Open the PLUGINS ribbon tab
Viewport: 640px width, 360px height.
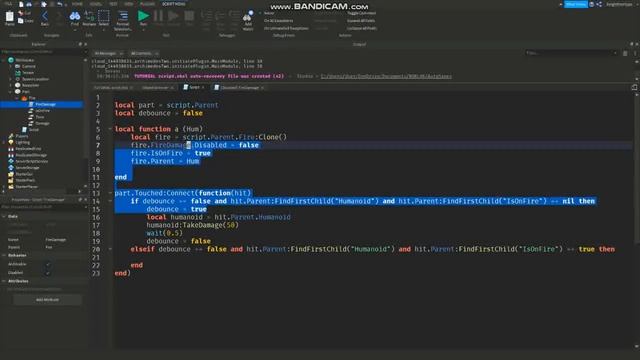tap(147, 4)
